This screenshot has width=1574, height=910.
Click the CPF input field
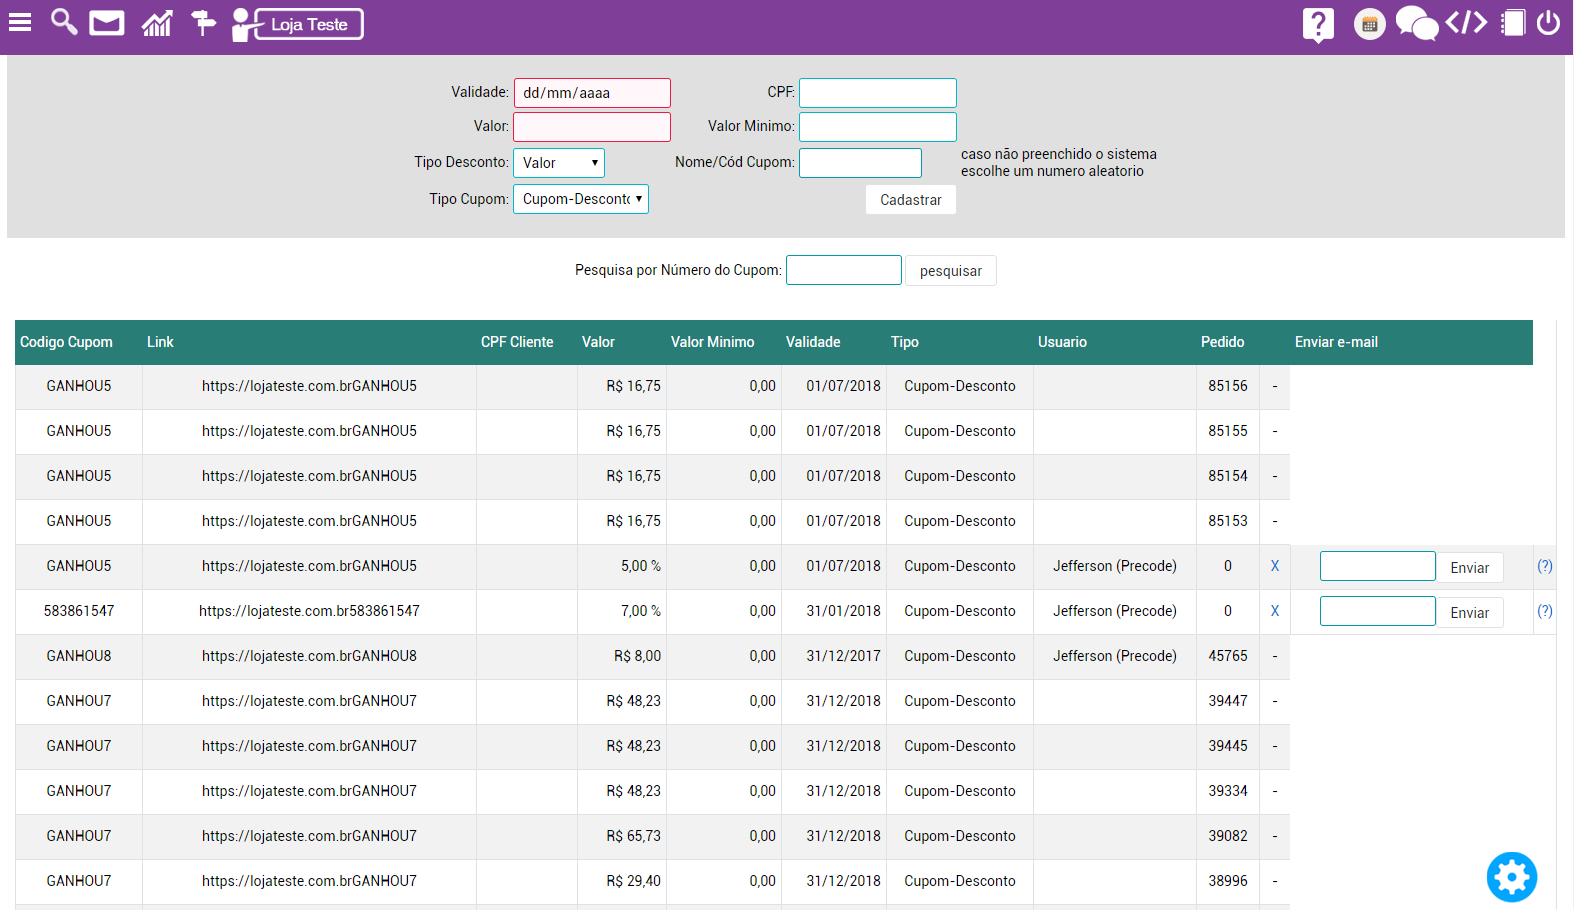pos(878,93)
